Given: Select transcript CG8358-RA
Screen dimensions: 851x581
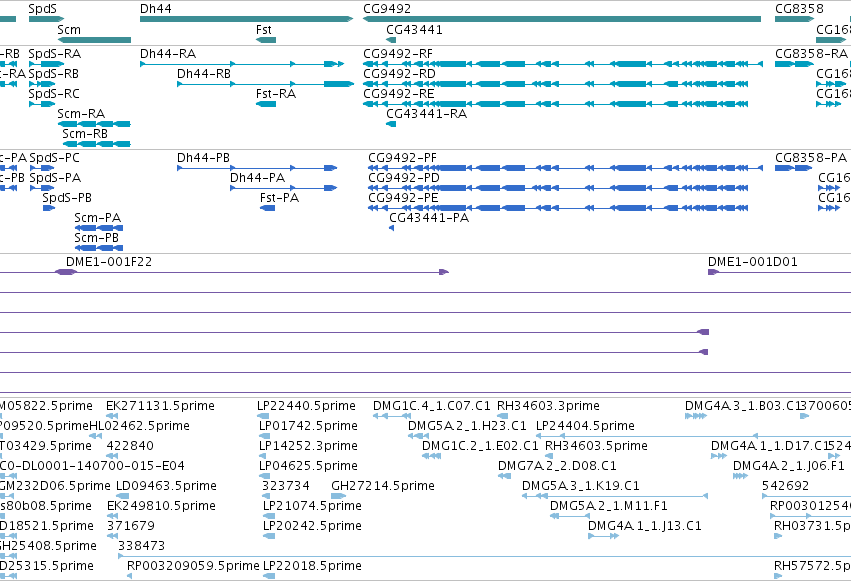Looking at the screenshot, I should (x=795, y=64).
